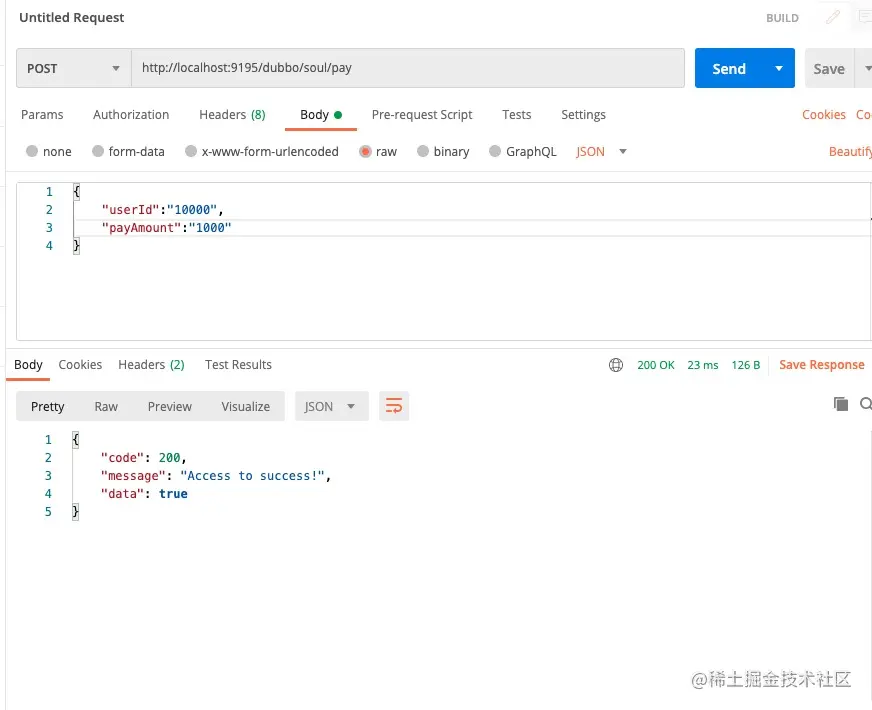The height and width of the screenshot is (710, 872).
Task: Open the comments icon at top right
Action: click(x=864, y=18)
